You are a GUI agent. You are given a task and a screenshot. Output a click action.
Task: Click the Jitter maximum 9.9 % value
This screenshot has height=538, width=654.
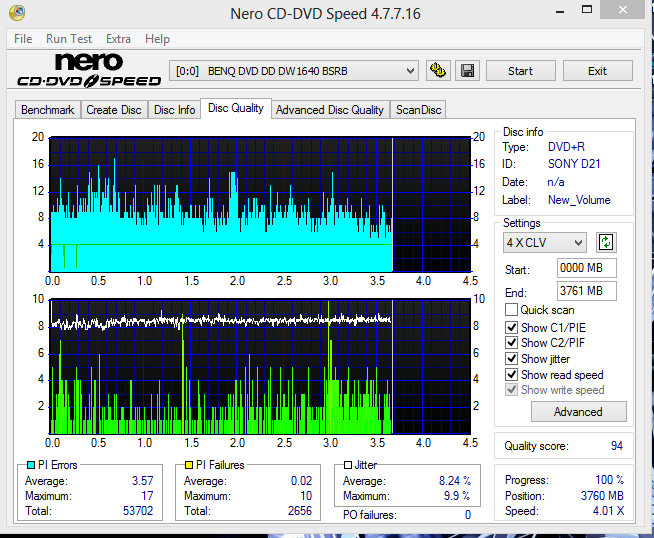(x=457, y=496)
